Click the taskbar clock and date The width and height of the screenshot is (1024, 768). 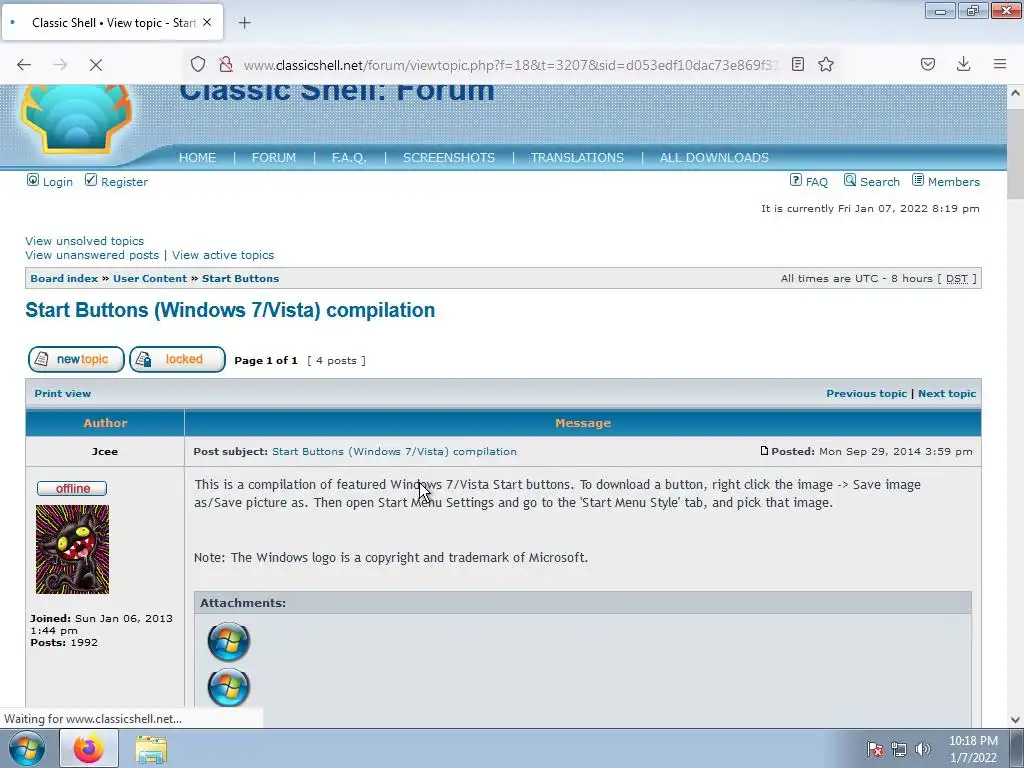[973, 749]
